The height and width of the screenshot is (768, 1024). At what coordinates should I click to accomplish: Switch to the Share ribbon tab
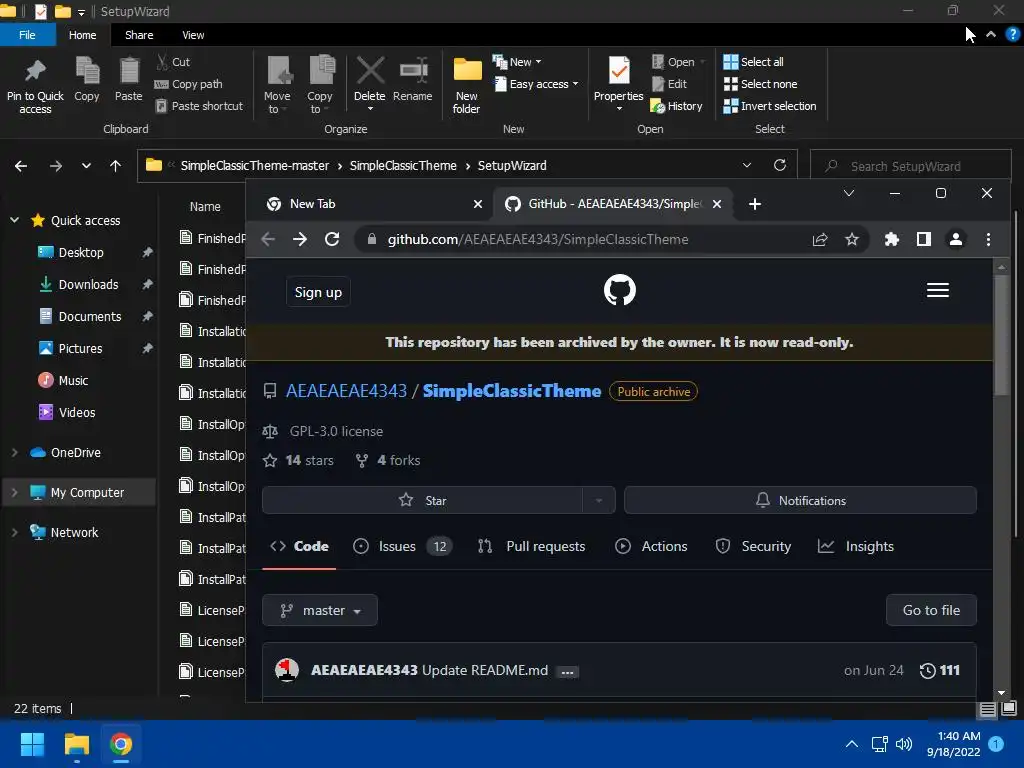click(x=139, y=35)
